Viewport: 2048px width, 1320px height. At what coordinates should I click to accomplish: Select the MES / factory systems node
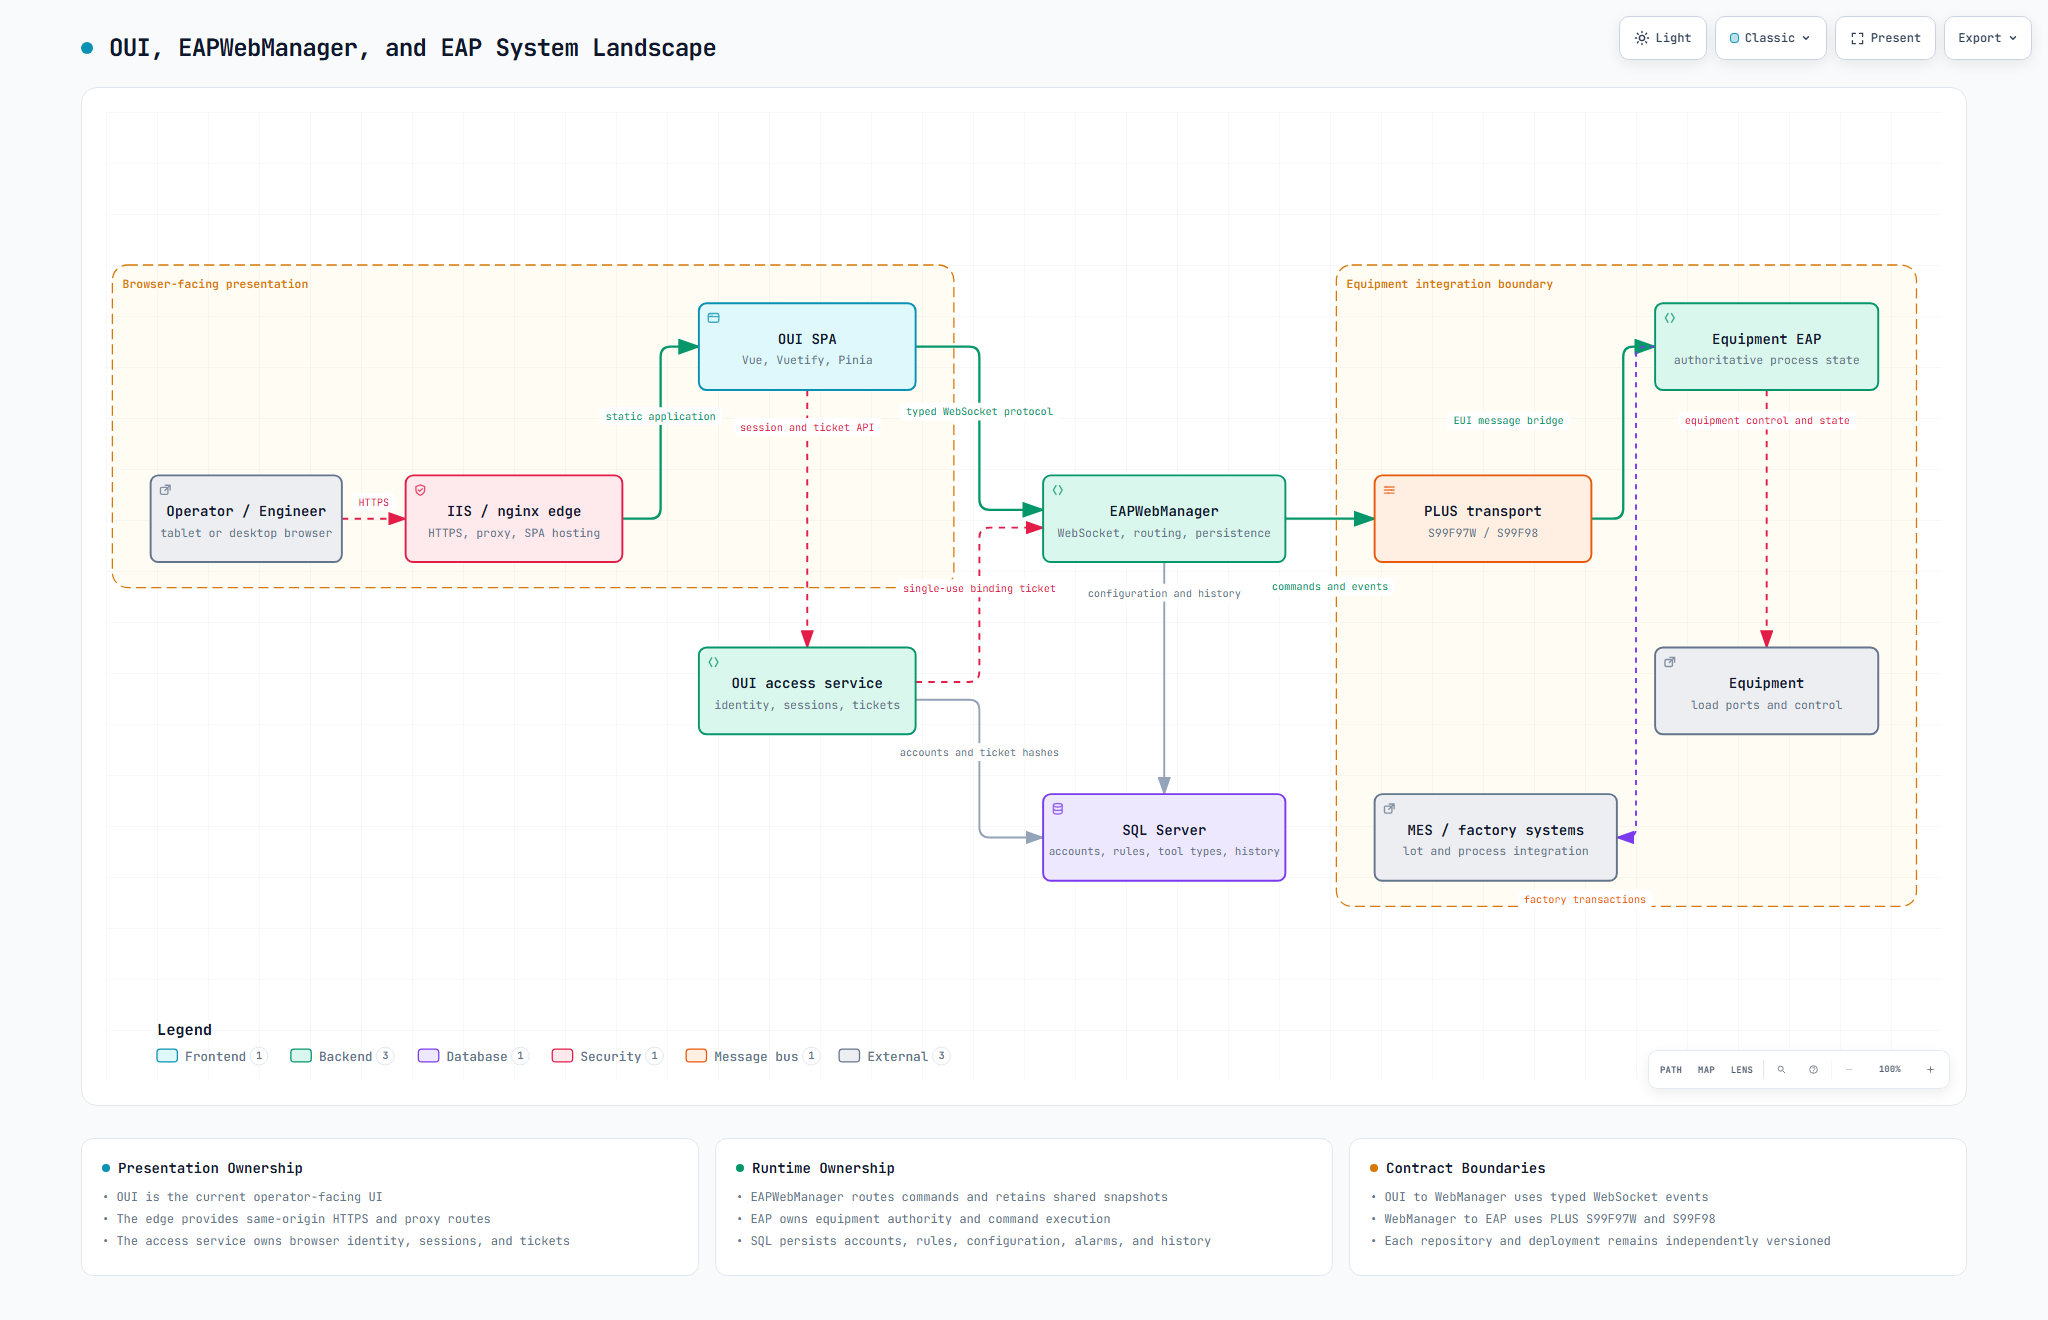[x=1495, y=838]
